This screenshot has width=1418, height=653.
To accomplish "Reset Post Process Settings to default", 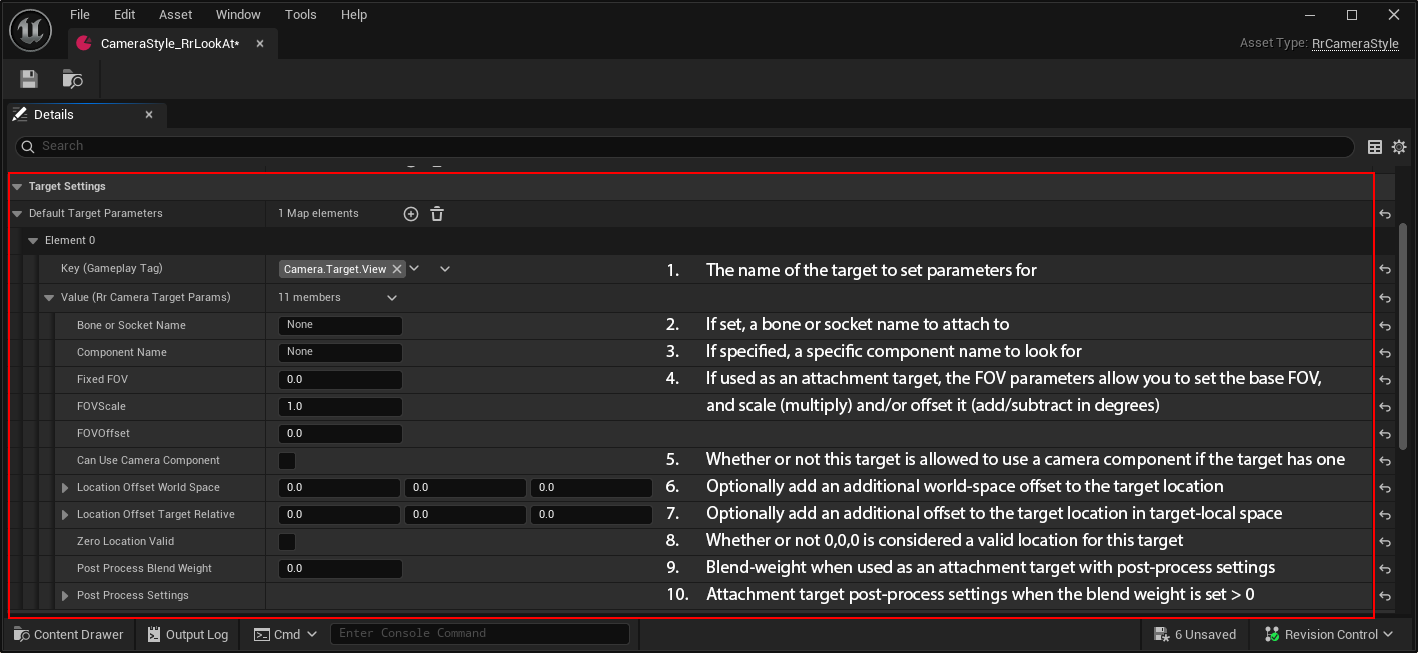I will click(x=1385, y=596).
